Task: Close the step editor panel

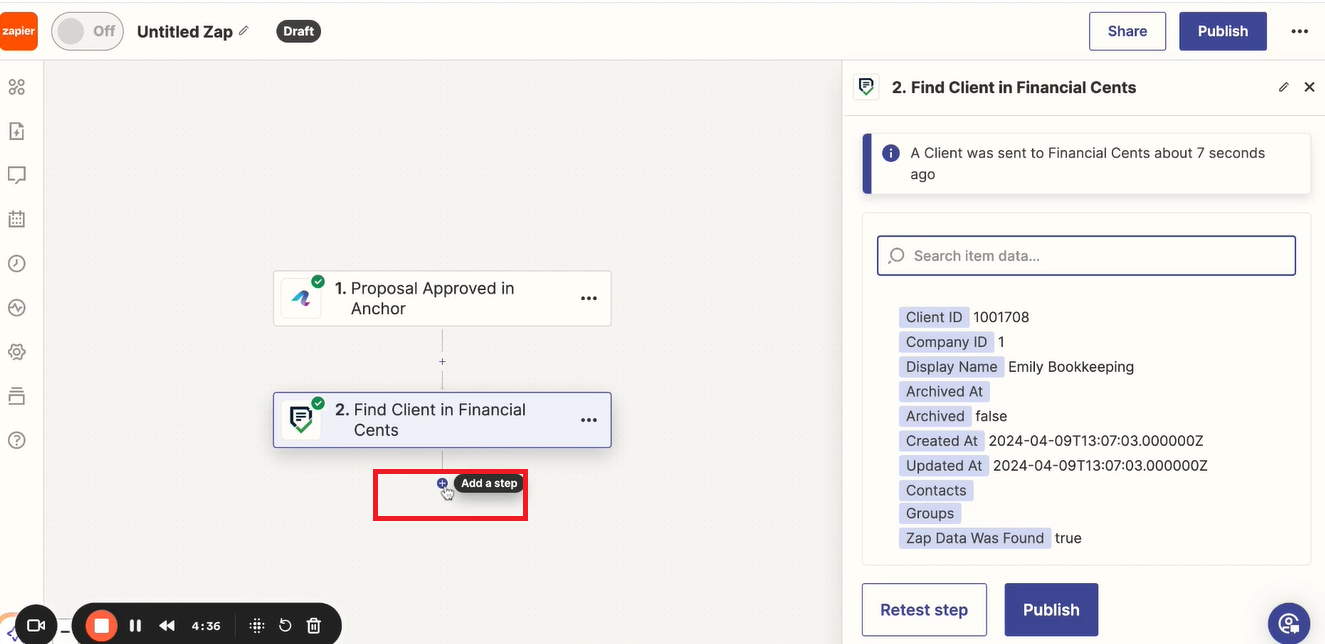Action: [x=1309, y=87]
